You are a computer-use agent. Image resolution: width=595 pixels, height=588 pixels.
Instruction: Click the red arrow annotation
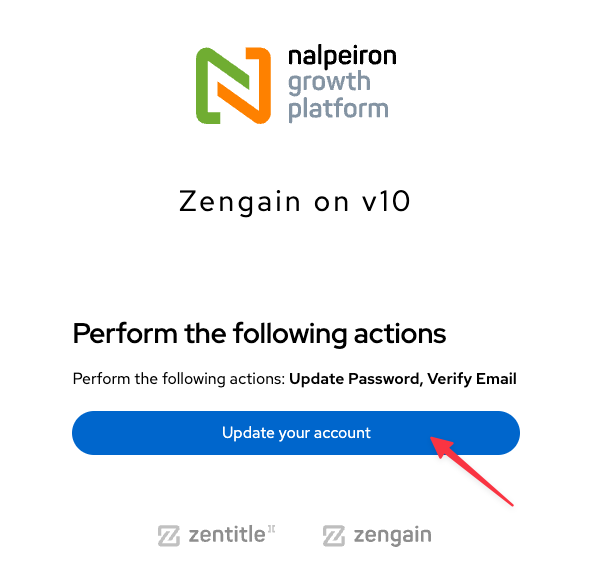(x=472, y=471)
